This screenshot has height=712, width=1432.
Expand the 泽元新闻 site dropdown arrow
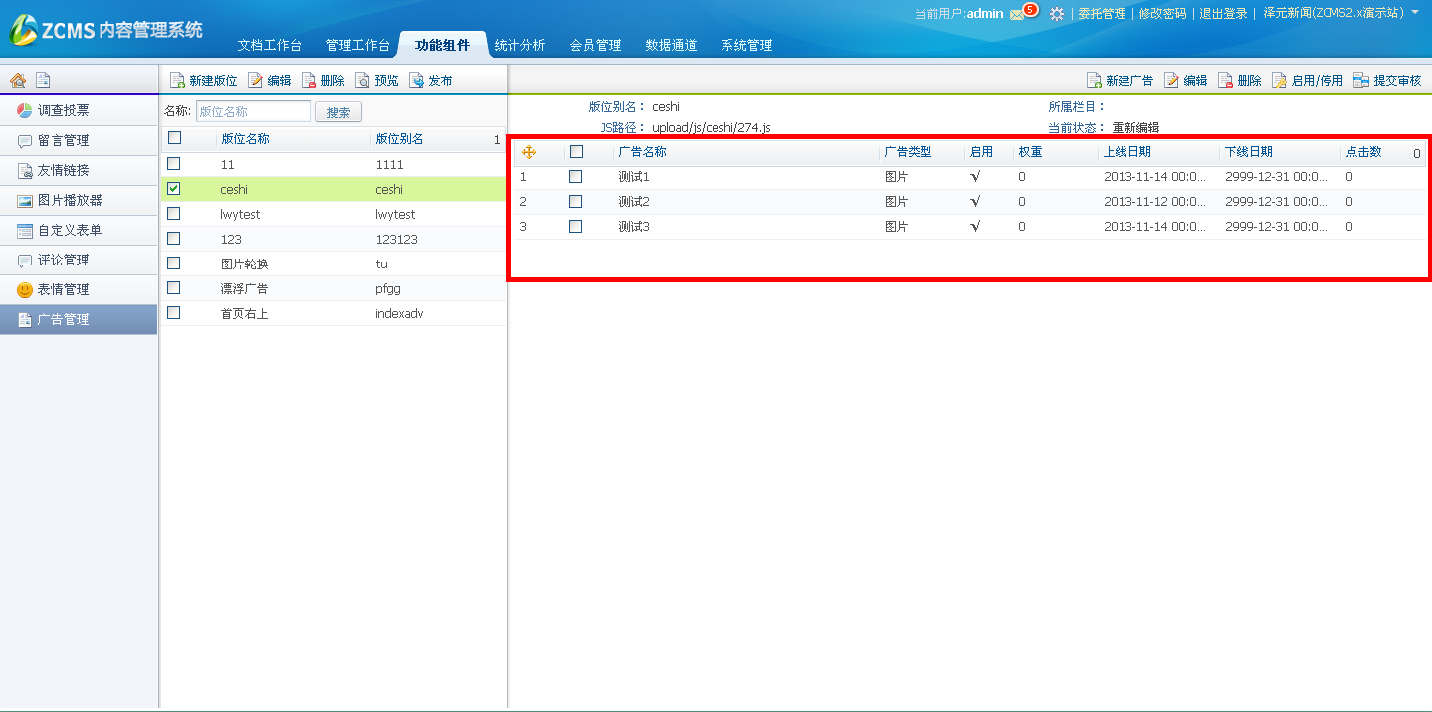click(1415, 12)
